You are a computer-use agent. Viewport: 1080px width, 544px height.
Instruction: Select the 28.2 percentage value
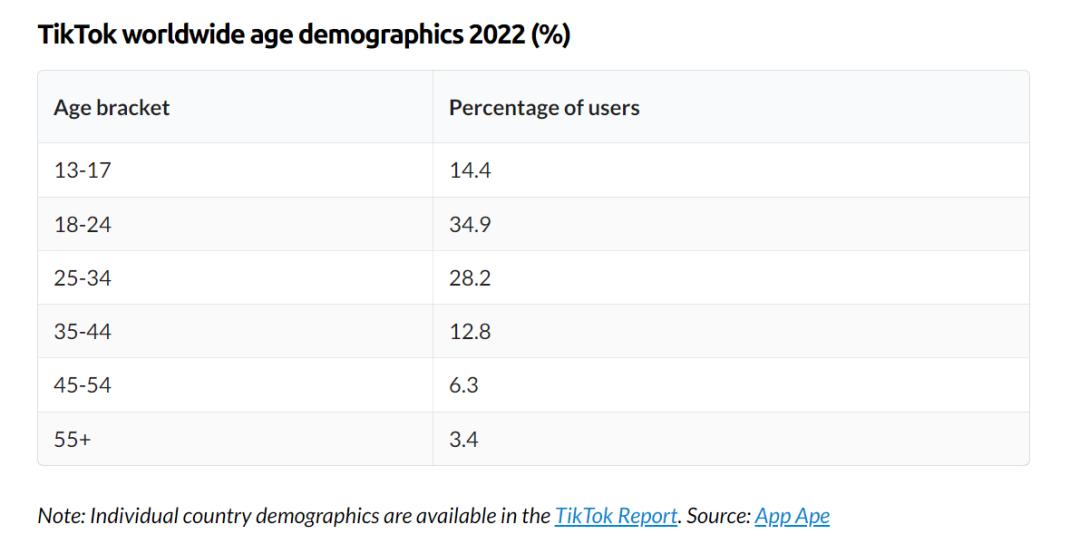tap(470, 278)
